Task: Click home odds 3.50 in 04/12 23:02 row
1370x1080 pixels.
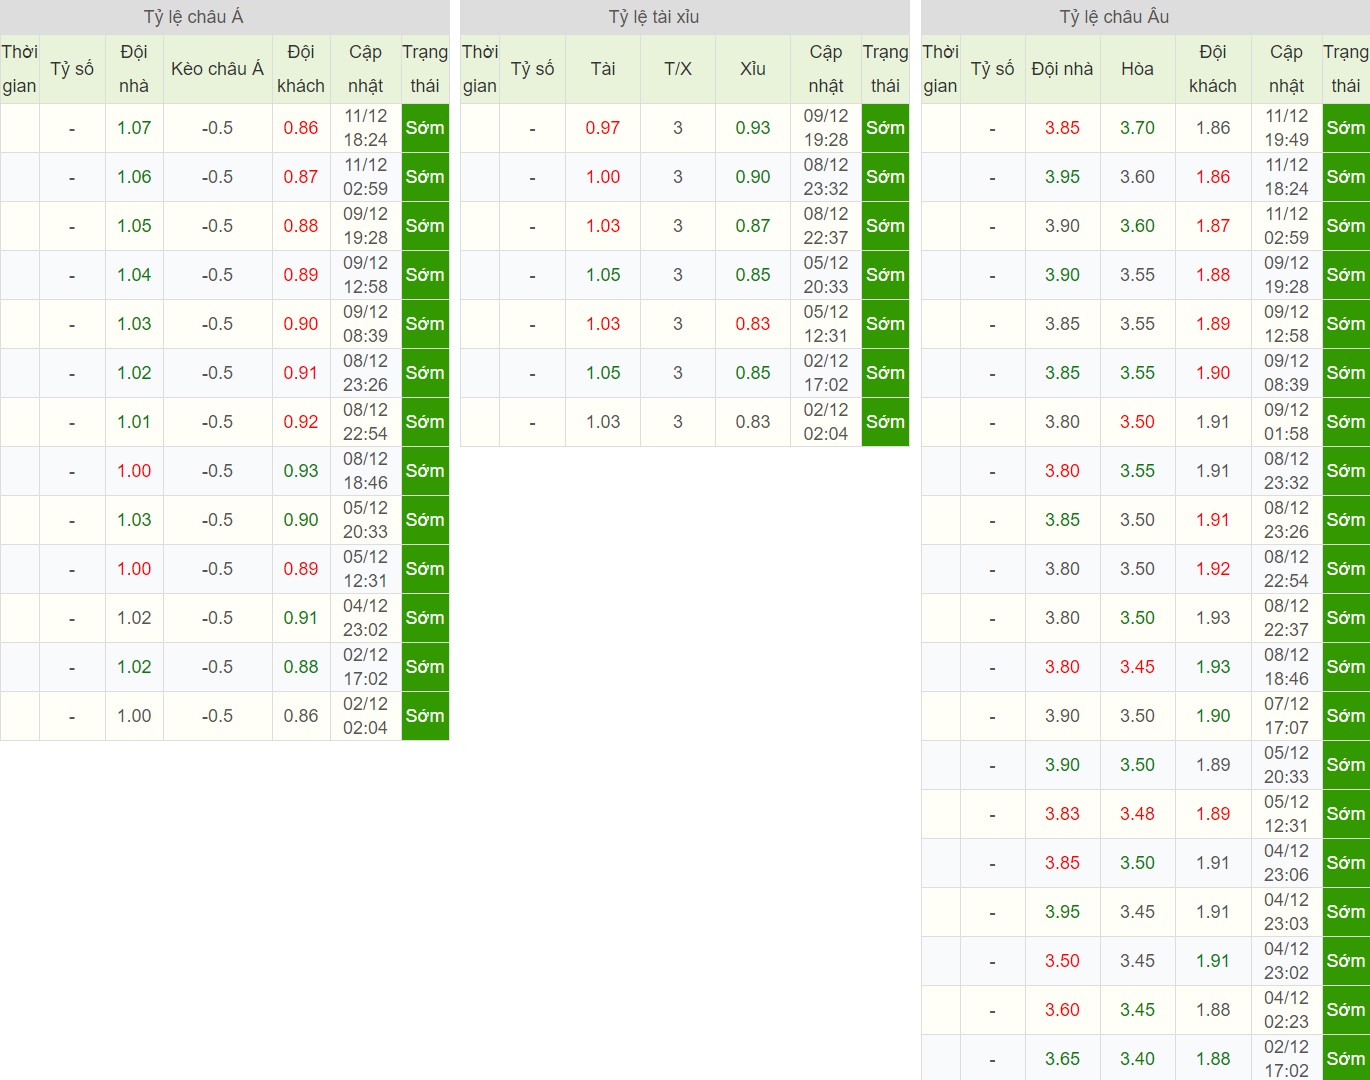Action: tap(1062, 961)
